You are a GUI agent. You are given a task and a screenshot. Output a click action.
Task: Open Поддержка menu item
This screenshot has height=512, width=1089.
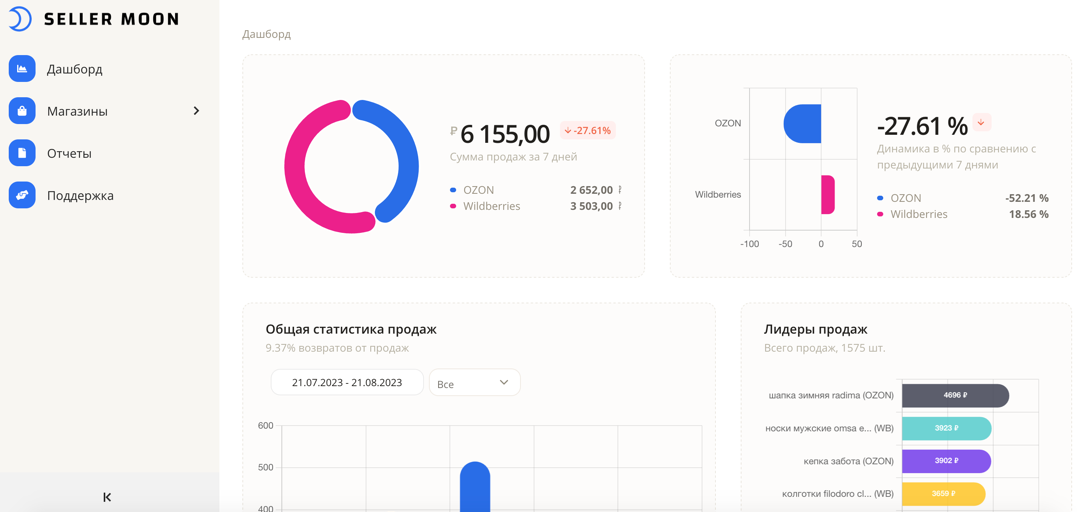pyautogui.click(x=81, y=196)
